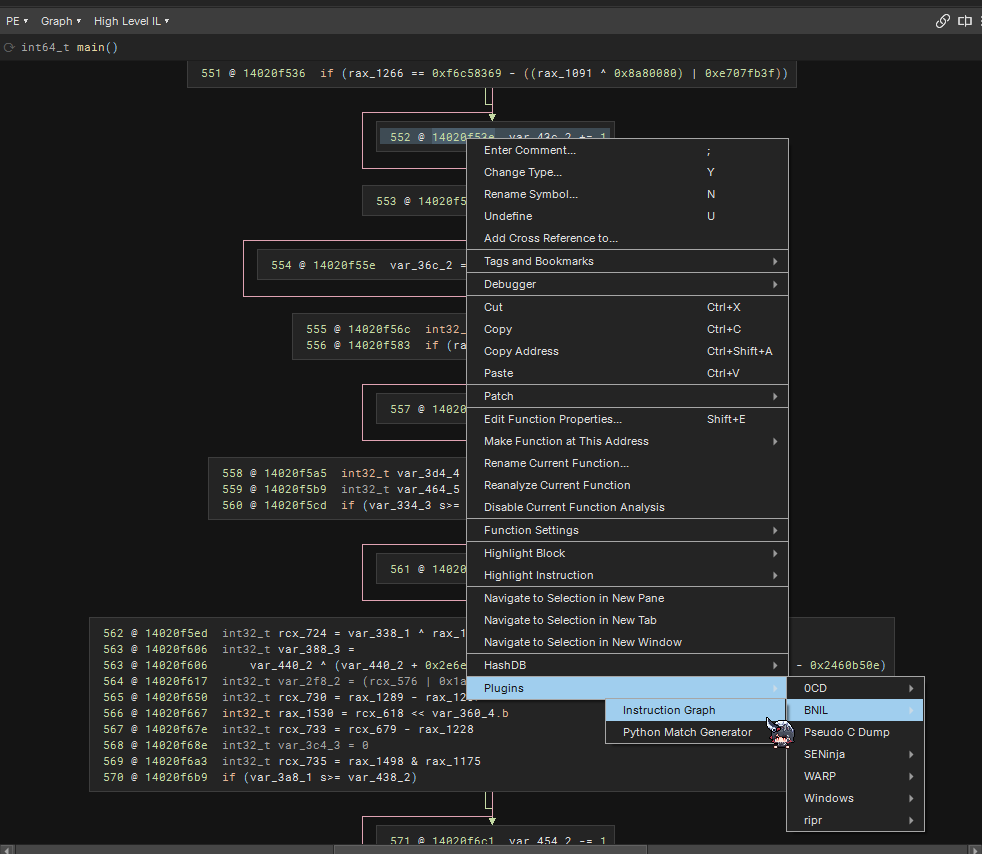This screenshot has width=982, height=854.
Task: Select Rename Symbol menu entry
Action: tap(531, 194)
